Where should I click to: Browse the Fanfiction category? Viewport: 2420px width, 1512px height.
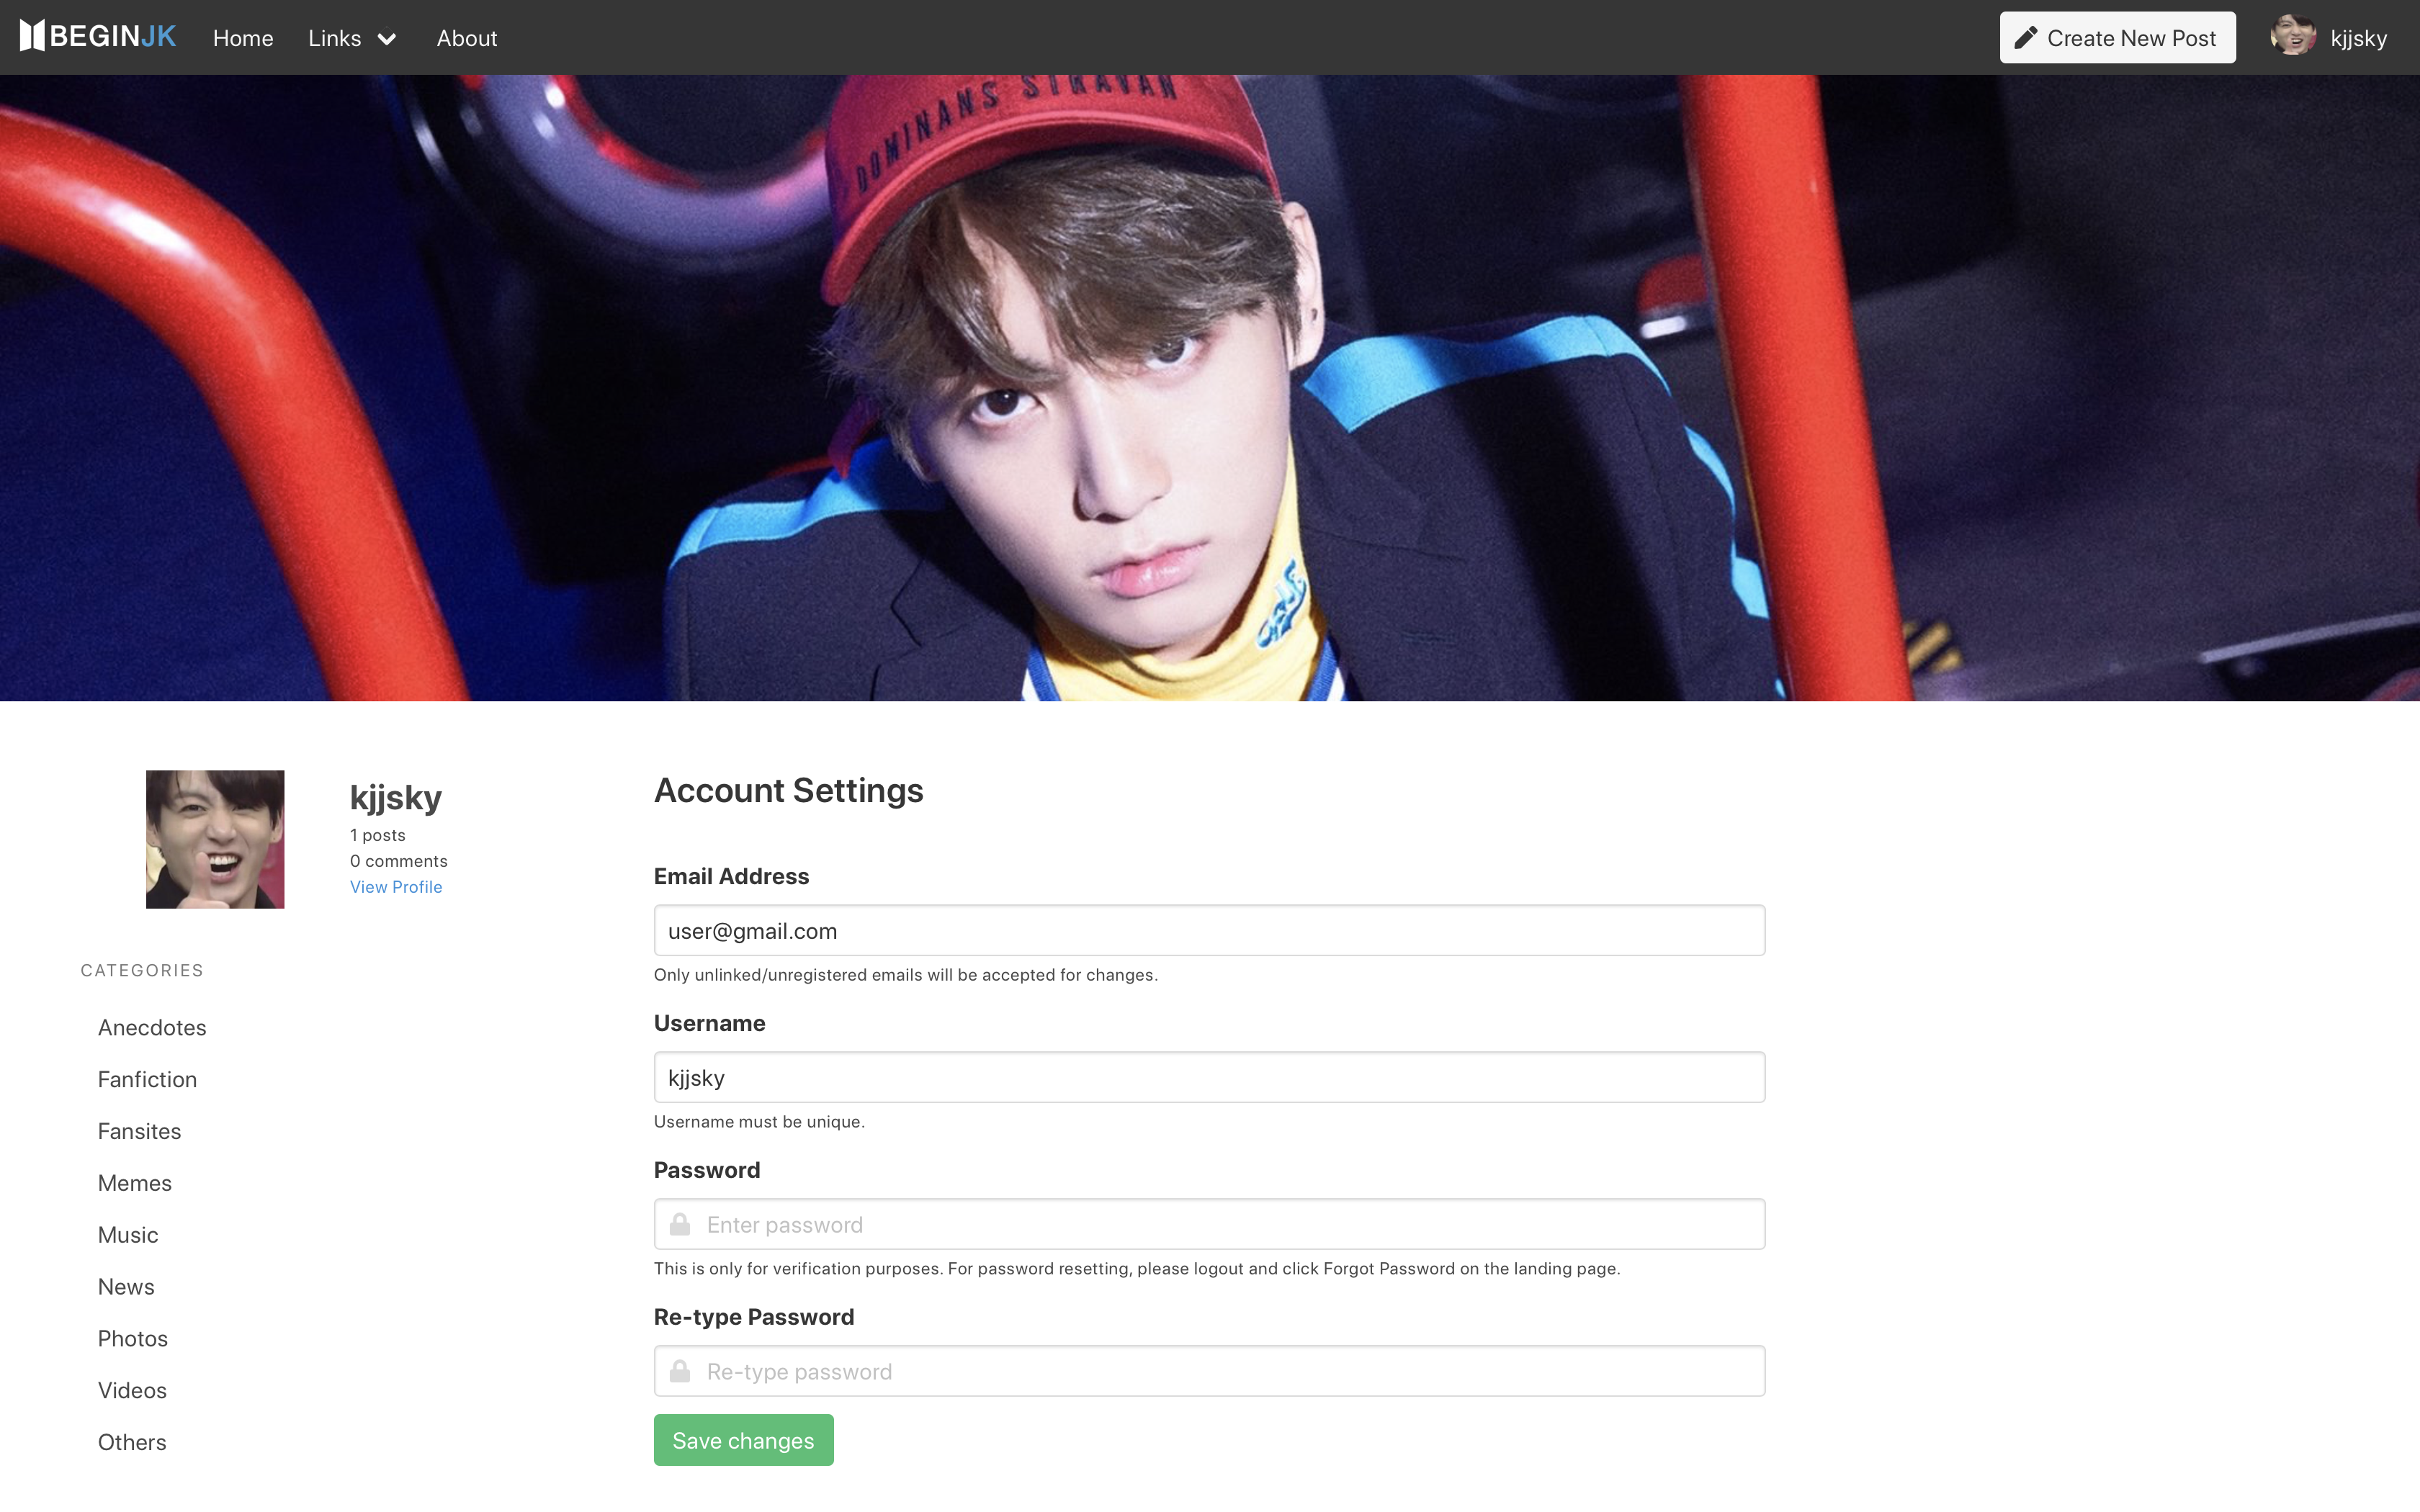(147, 1079)
